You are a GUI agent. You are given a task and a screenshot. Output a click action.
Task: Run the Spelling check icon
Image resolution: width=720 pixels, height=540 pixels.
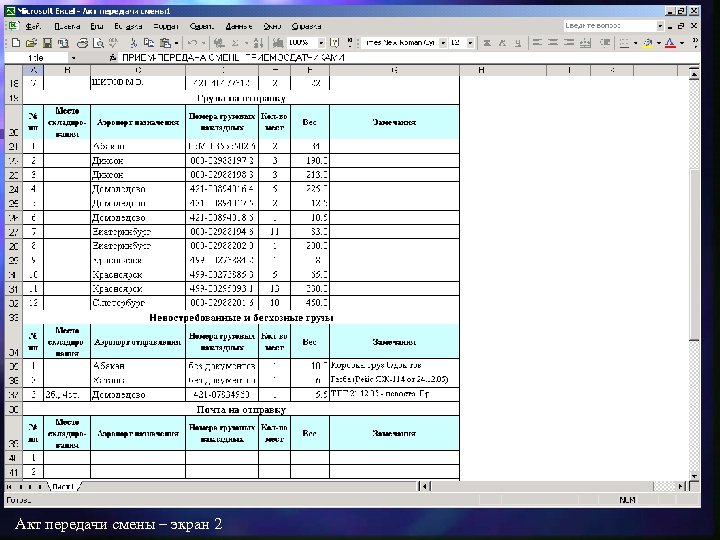tap(113, 43)
